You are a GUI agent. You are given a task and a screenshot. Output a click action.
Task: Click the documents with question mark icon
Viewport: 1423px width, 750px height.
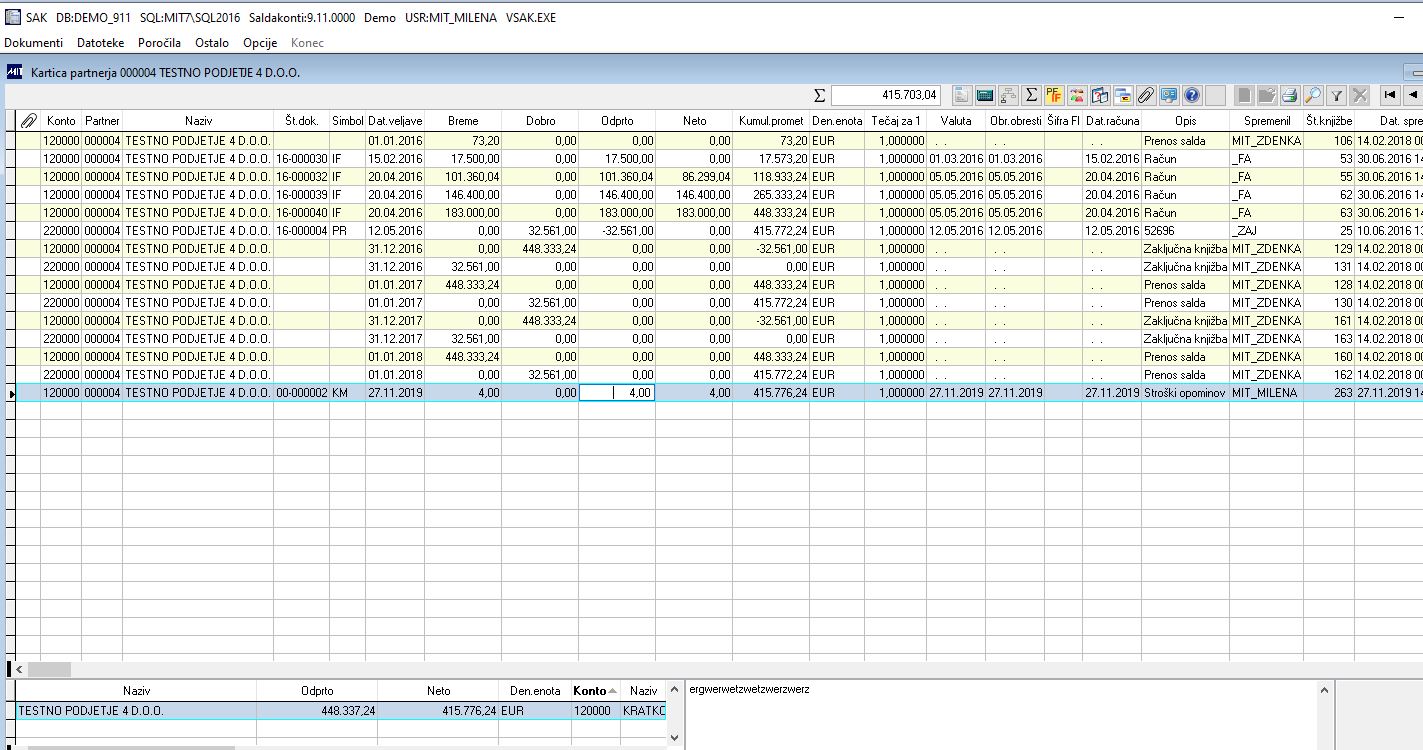[1100, 95]
